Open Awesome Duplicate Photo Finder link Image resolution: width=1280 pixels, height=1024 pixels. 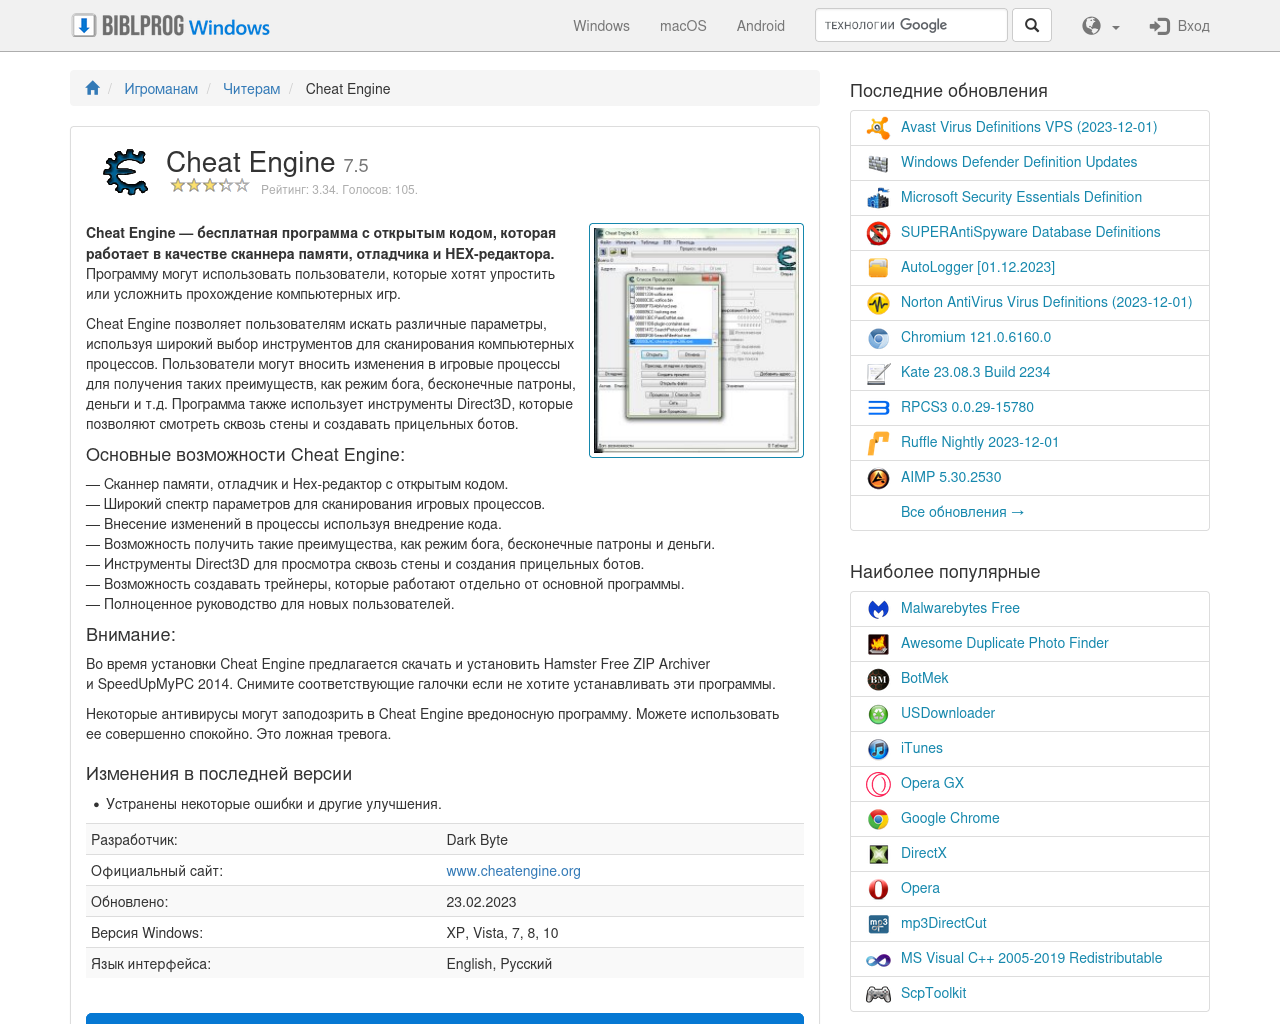1004,643
